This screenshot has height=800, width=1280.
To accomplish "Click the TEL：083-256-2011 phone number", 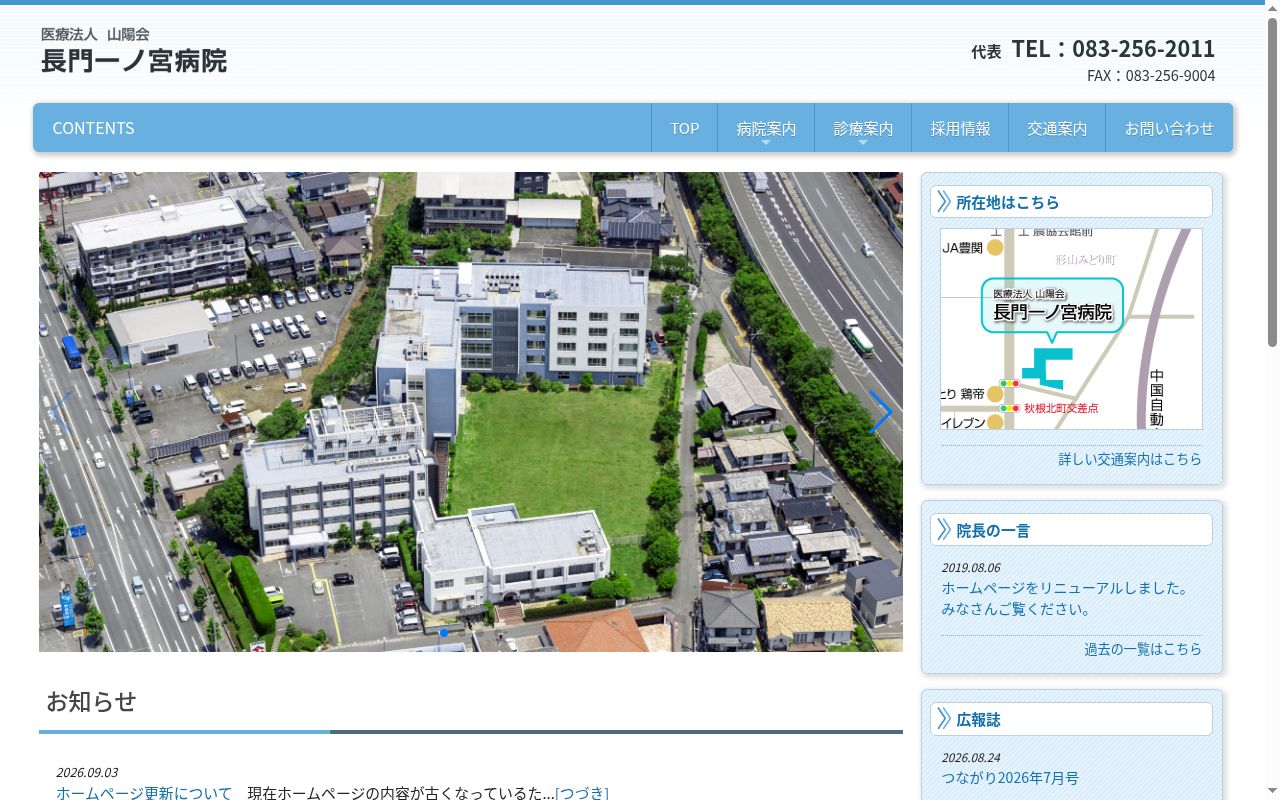I will point(1113,49).
